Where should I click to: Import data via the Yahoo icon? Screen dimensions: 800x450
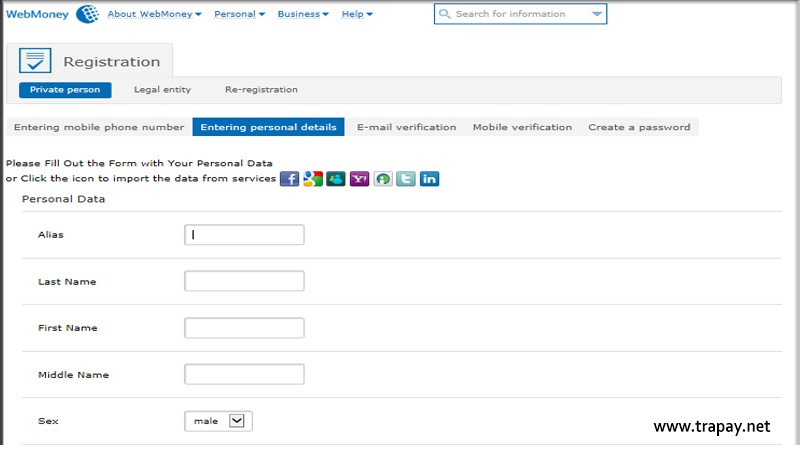(359, 179)
